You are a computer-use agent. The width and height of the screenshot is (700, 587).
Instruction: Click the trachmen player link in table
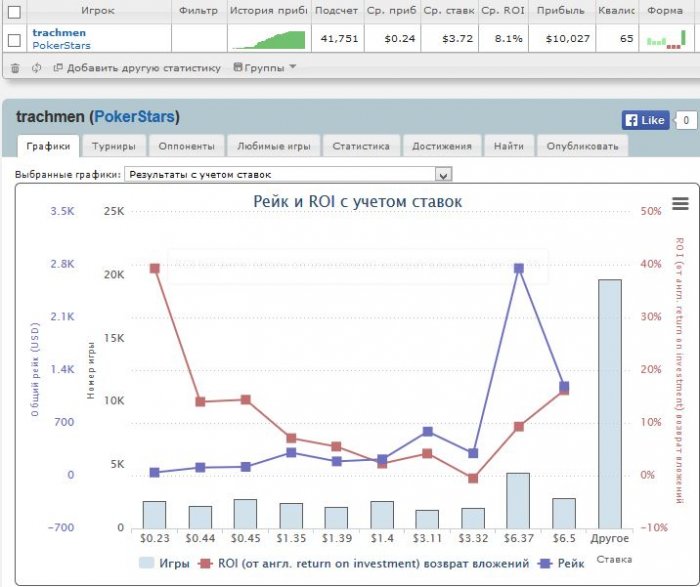[59, 33]
